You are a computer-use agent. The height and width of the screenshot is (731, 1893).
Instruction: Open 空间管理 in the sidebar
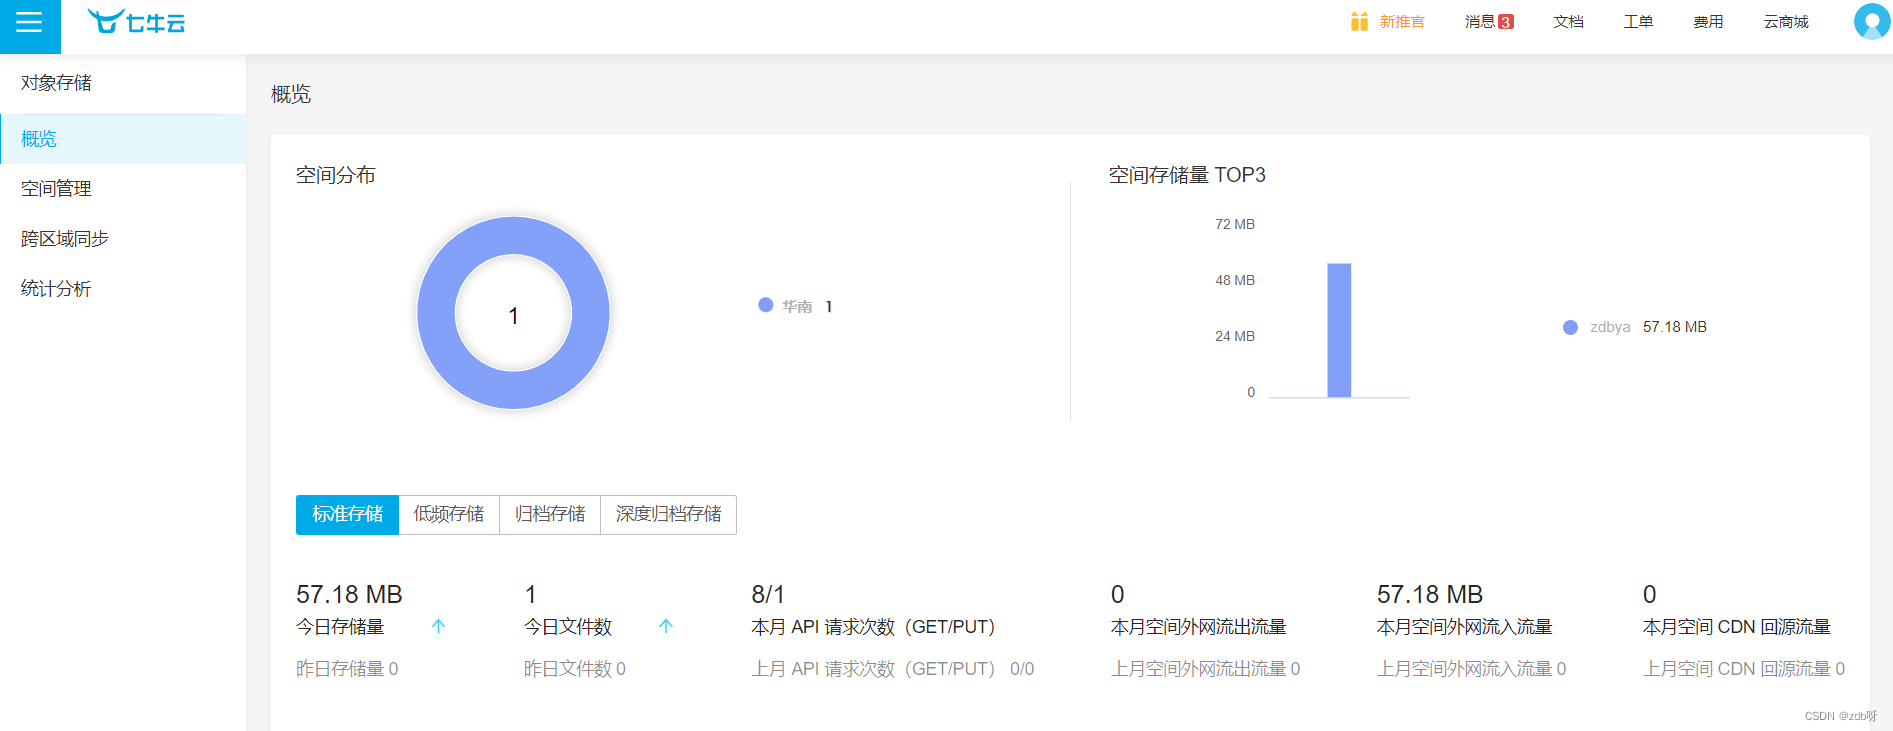click(123, 189)
